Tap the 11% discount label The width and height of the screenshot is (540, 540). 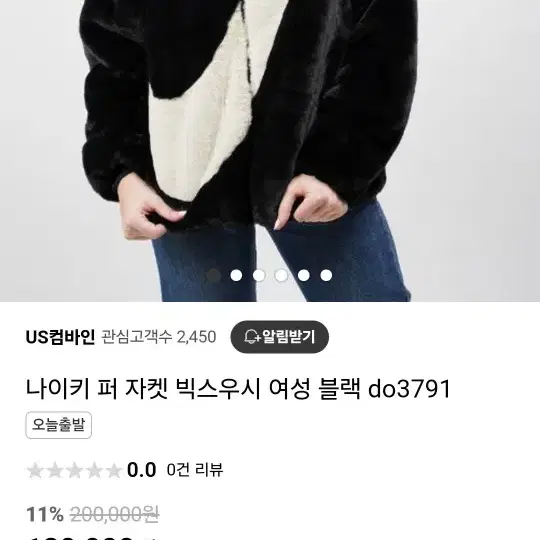(x=45, y=515)
